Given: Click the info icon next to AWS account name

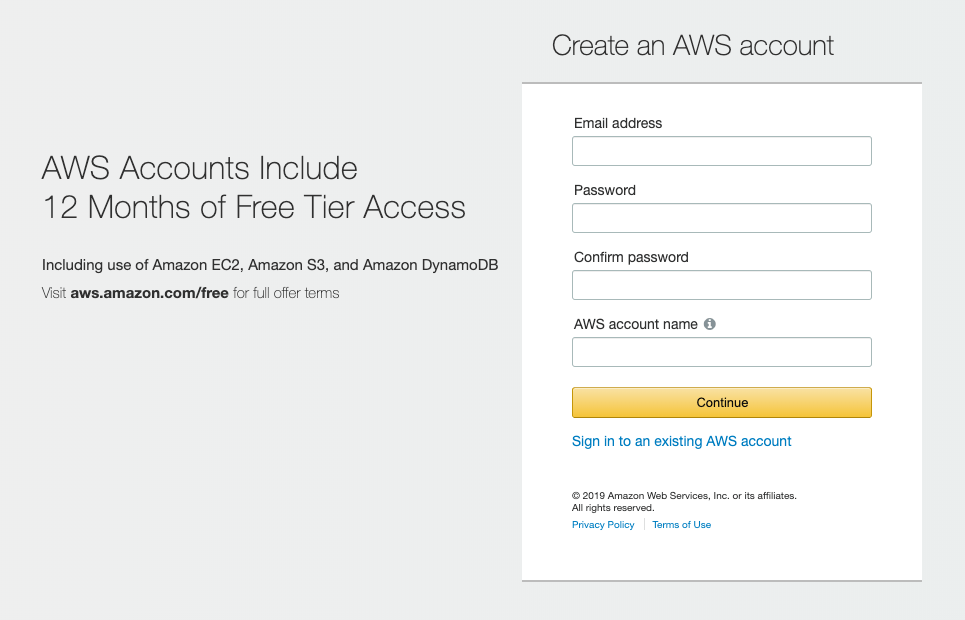Looking at the screenshot, I should (710, 323).
